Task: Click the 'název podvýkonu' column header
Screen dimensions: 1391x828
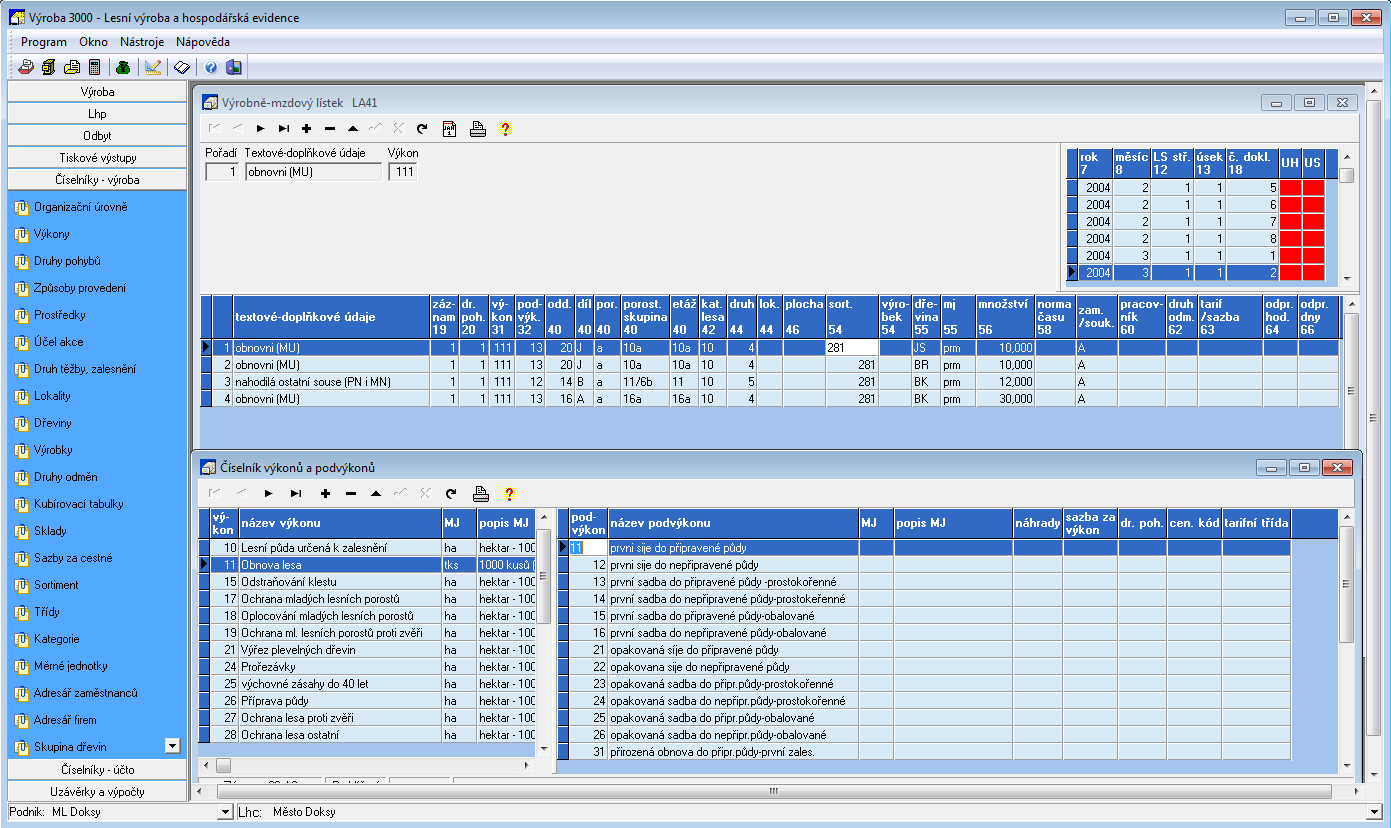Action: (x=733, y=523)
